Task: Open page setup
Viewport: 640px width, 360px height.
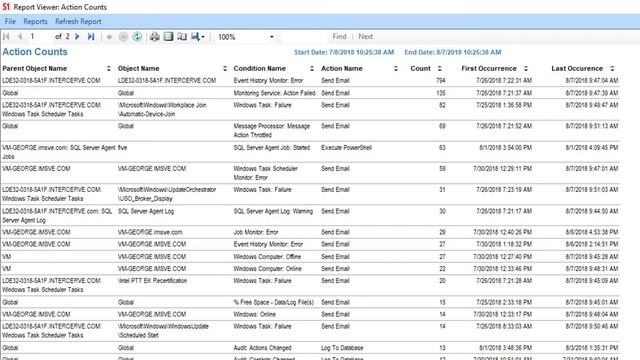Action: pyautogui.click(x=182, y=37)
